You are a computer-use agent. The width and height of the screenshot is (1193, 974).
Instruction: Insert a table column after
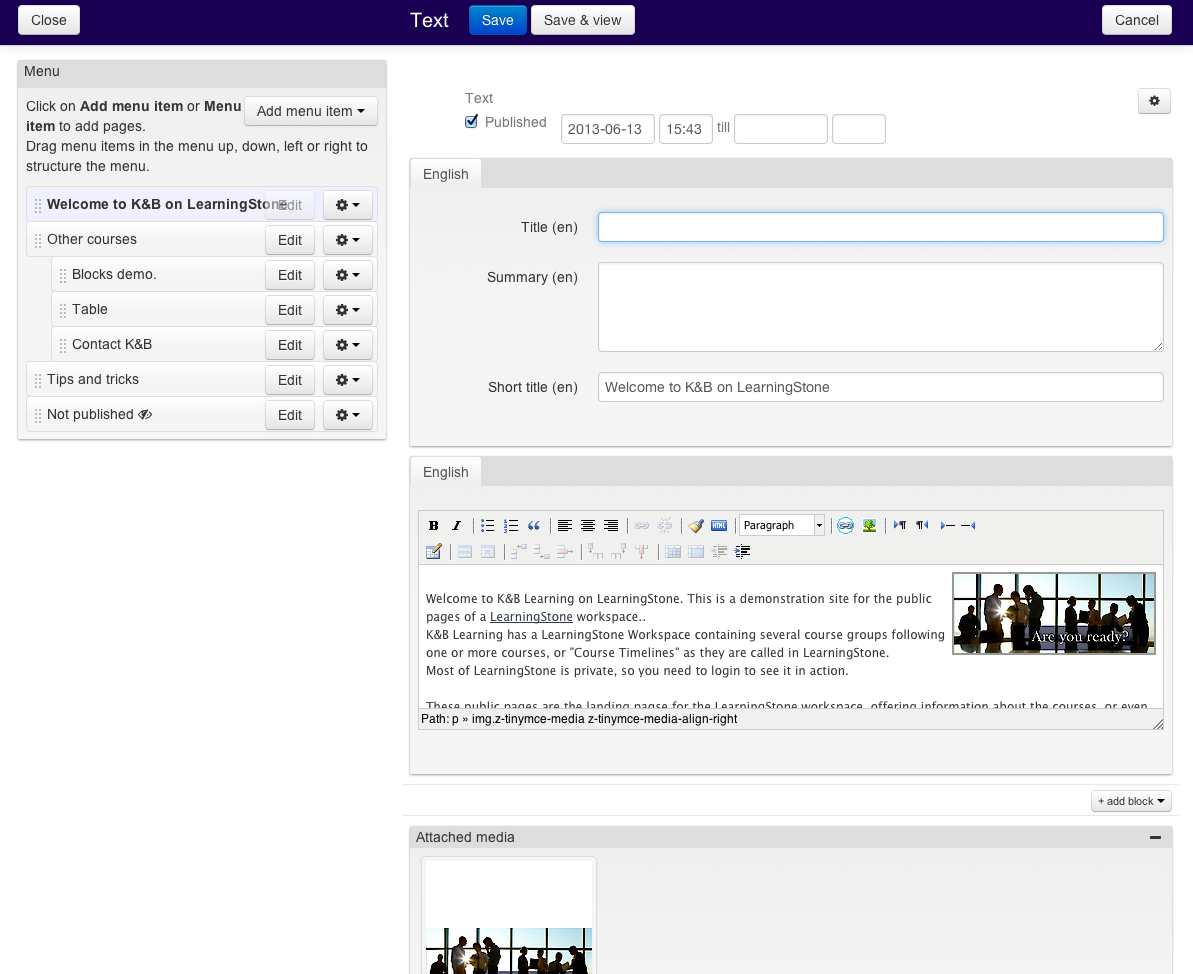coord(619,552)
